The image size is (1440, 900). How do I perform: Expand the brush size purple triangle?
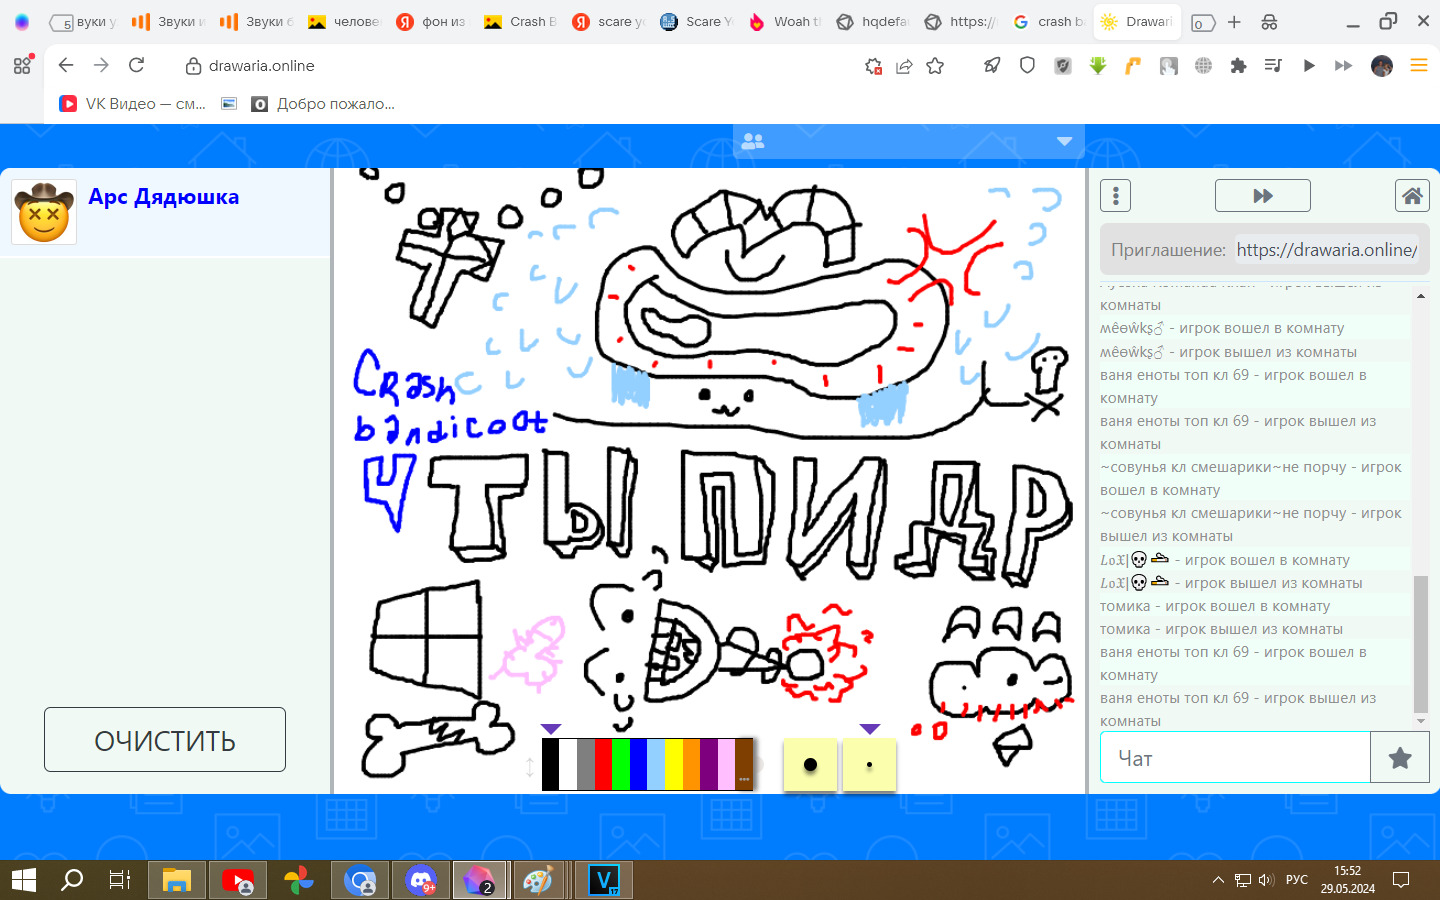[x=869, y=729]
